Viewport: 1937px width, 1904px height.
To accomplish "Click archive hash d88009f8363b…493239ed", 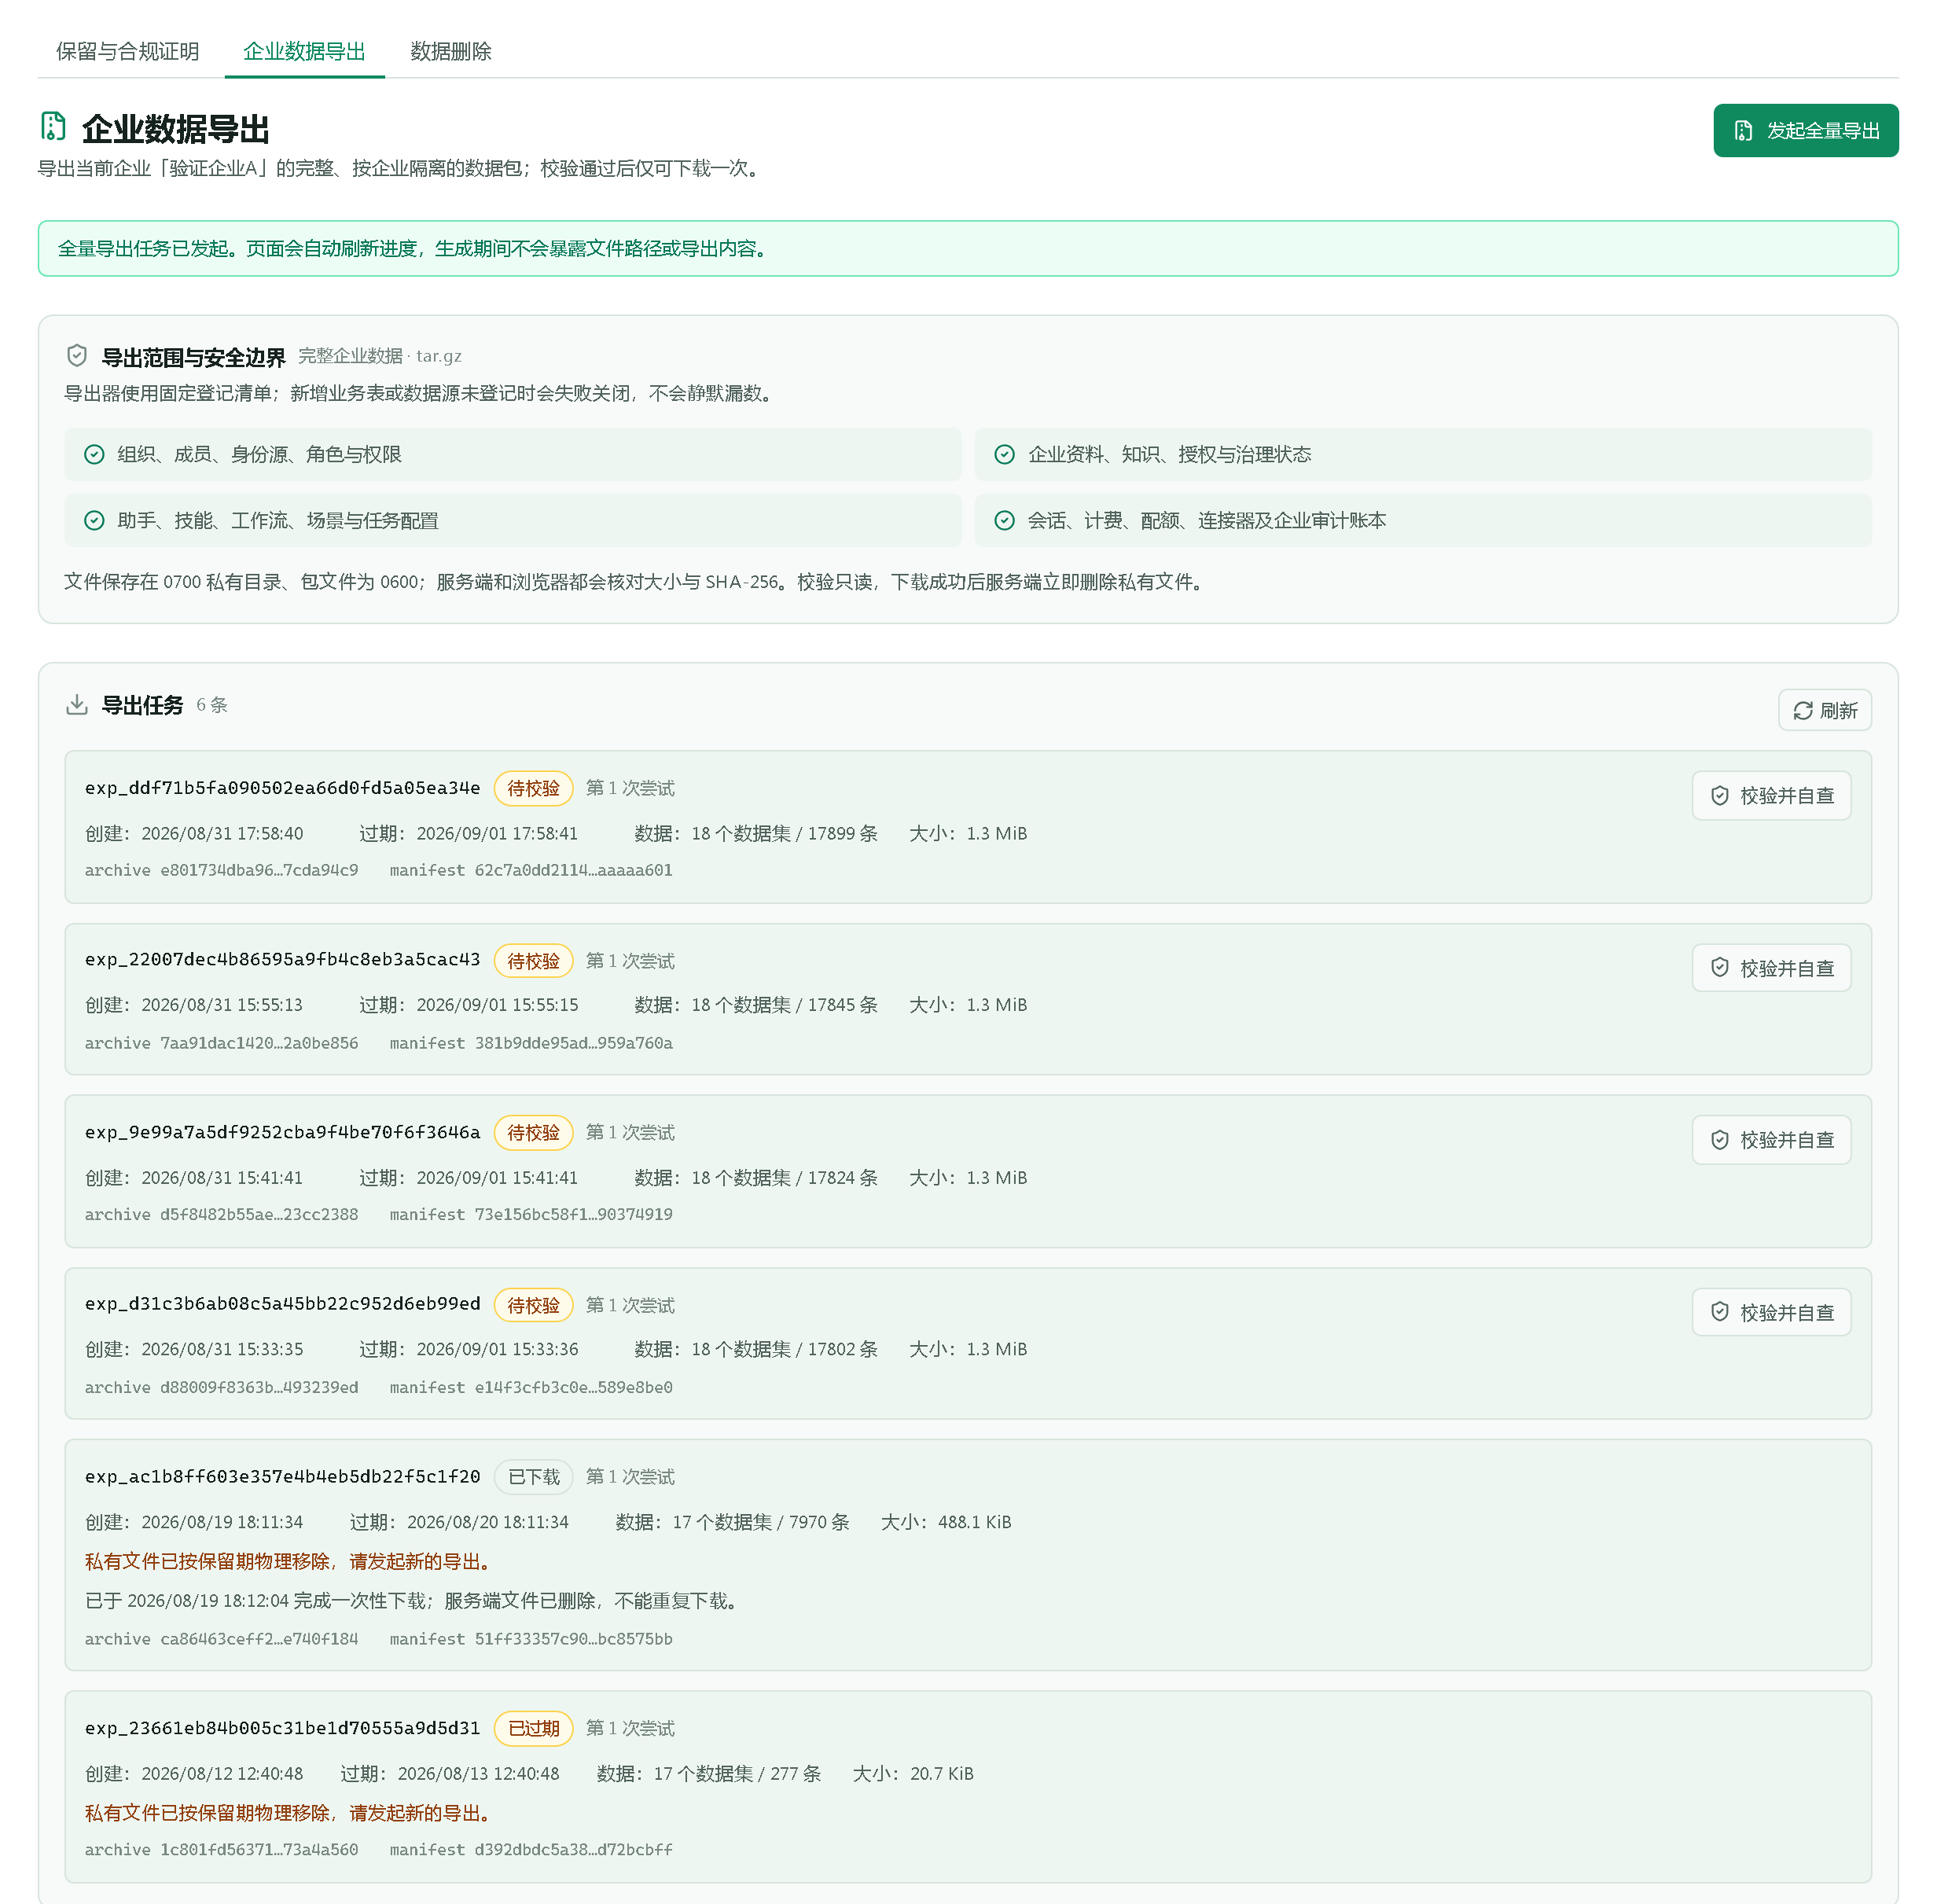I will (259, 1388).
